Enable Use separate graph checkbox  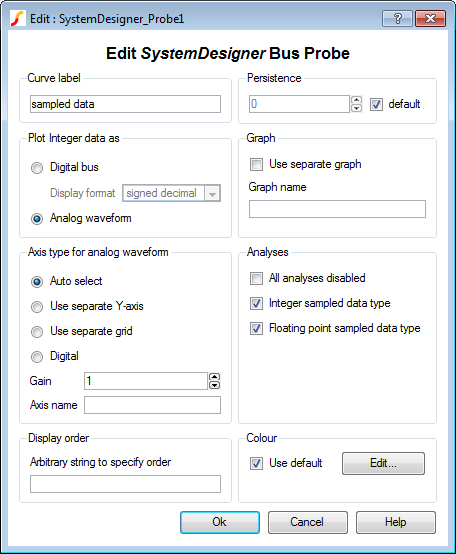(x=256, y=164)
